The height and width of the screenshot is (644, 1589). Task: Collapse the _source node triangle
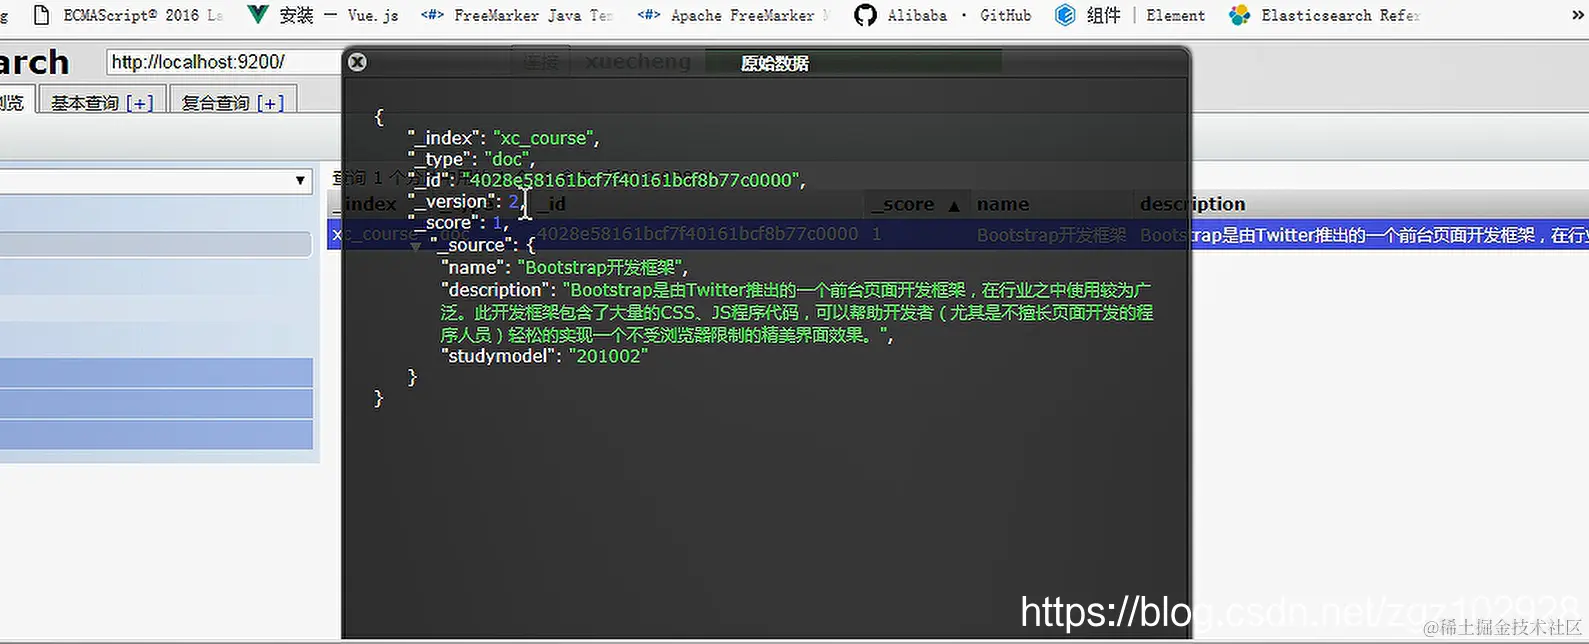coord(415,245)
